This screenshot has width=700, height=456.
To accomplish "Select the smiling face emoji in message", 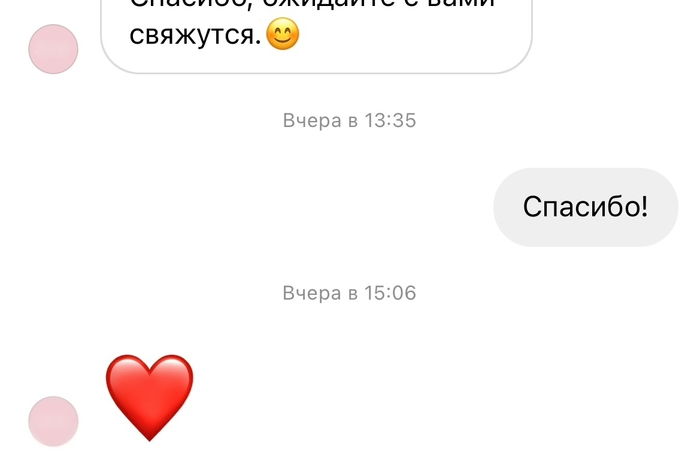I will pyautogui.click(x=283, y=34).
